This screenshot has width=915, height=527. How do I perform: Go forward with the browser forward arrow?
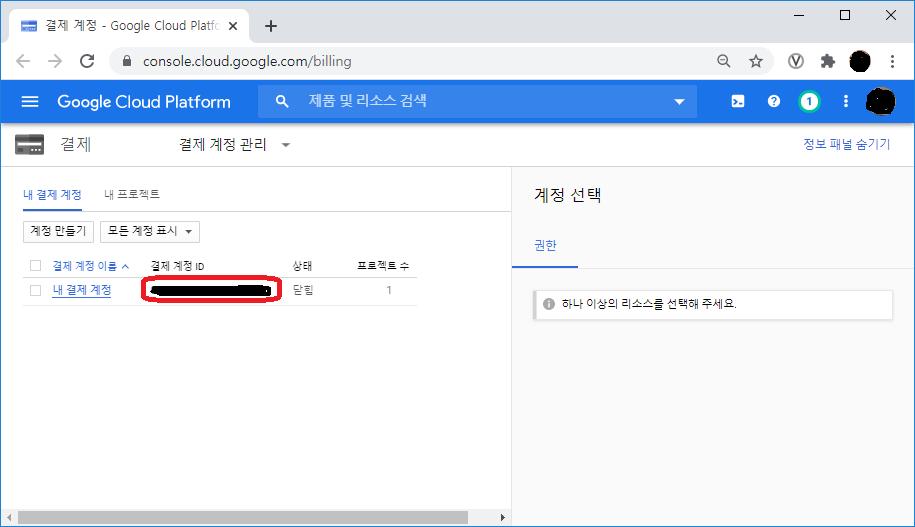(x=55, y=61)
